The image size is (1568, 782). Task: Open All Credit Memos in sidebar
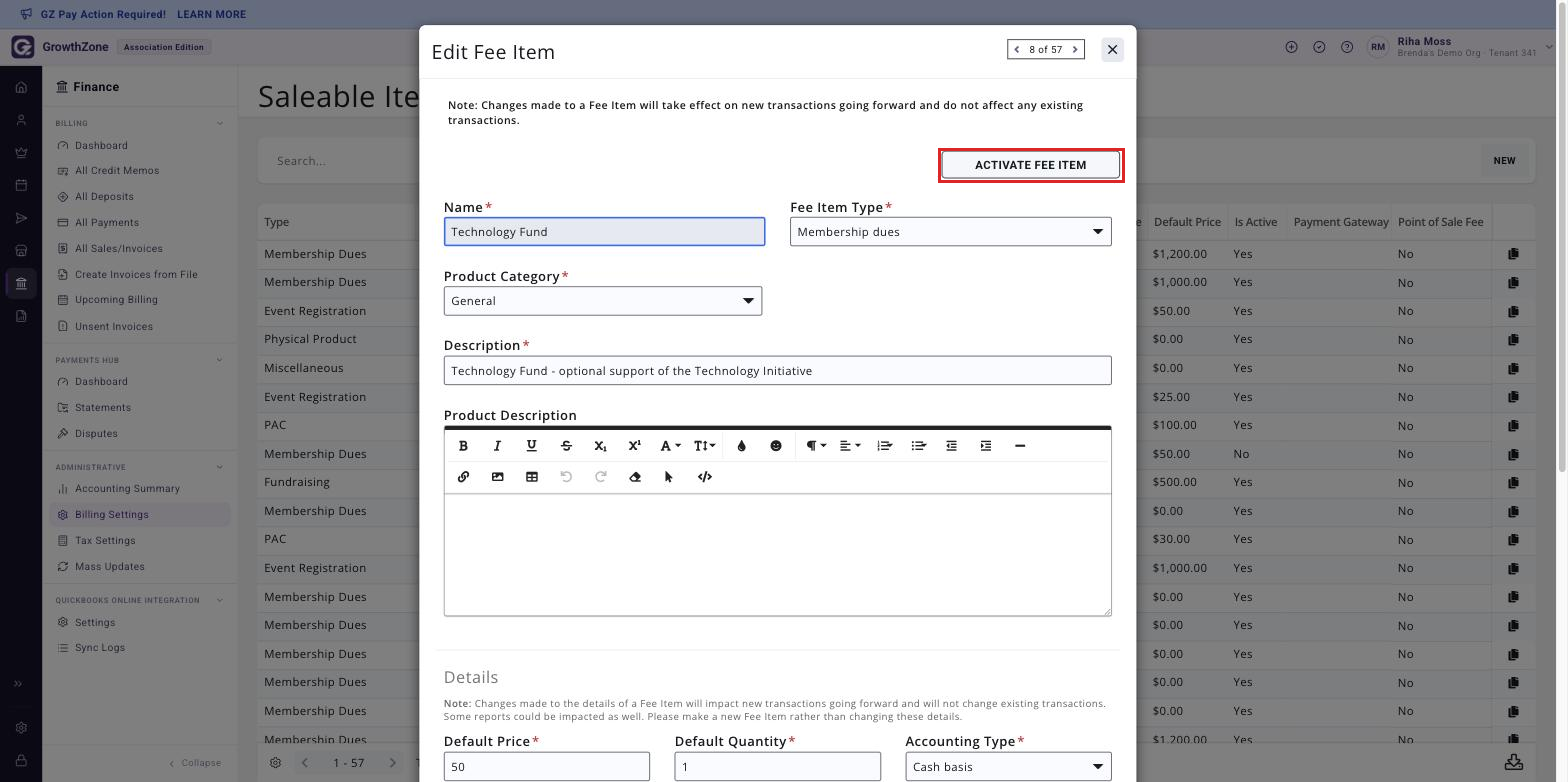(x=117, y=171)
